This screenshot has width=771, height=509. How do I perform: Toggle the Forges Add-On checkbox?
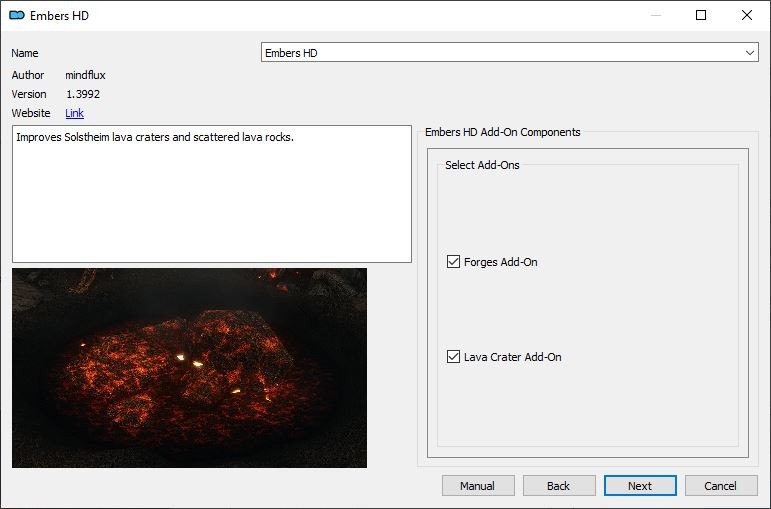click(x=453, y=262)
